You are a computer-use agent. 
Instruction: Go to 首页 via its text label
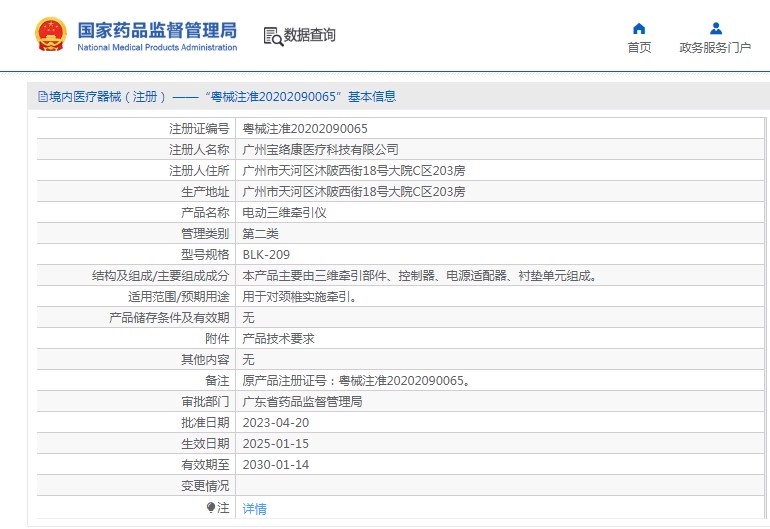639,48
